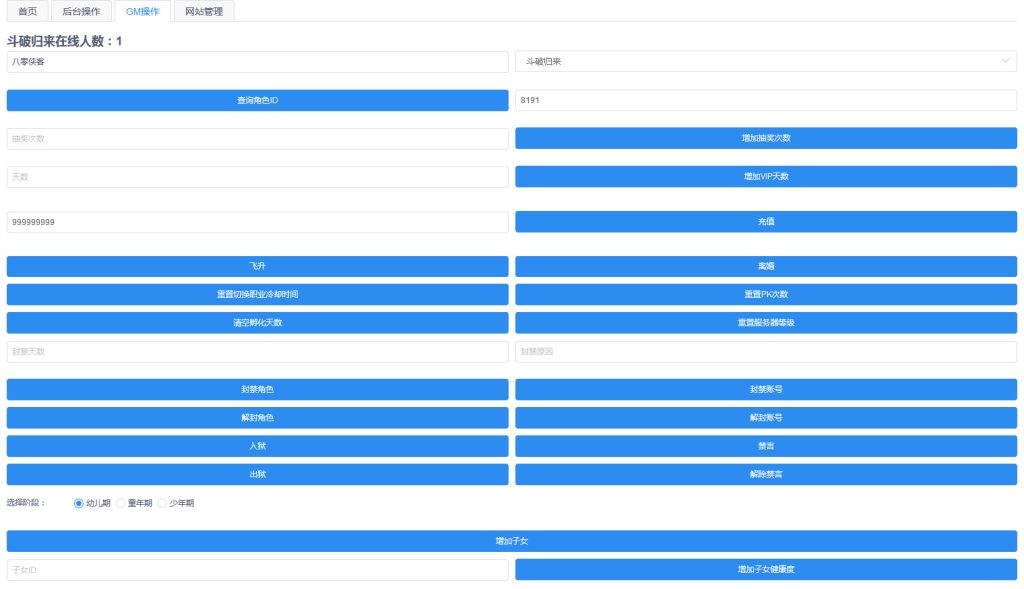Click the 查询角色ID button
This screenshot has width=1024, height=589.
coord(257,100)
